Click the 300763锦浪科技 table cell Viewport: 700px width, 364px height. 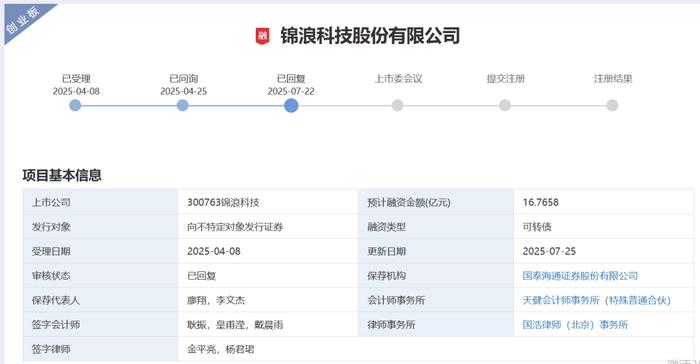tap(268, 202)
